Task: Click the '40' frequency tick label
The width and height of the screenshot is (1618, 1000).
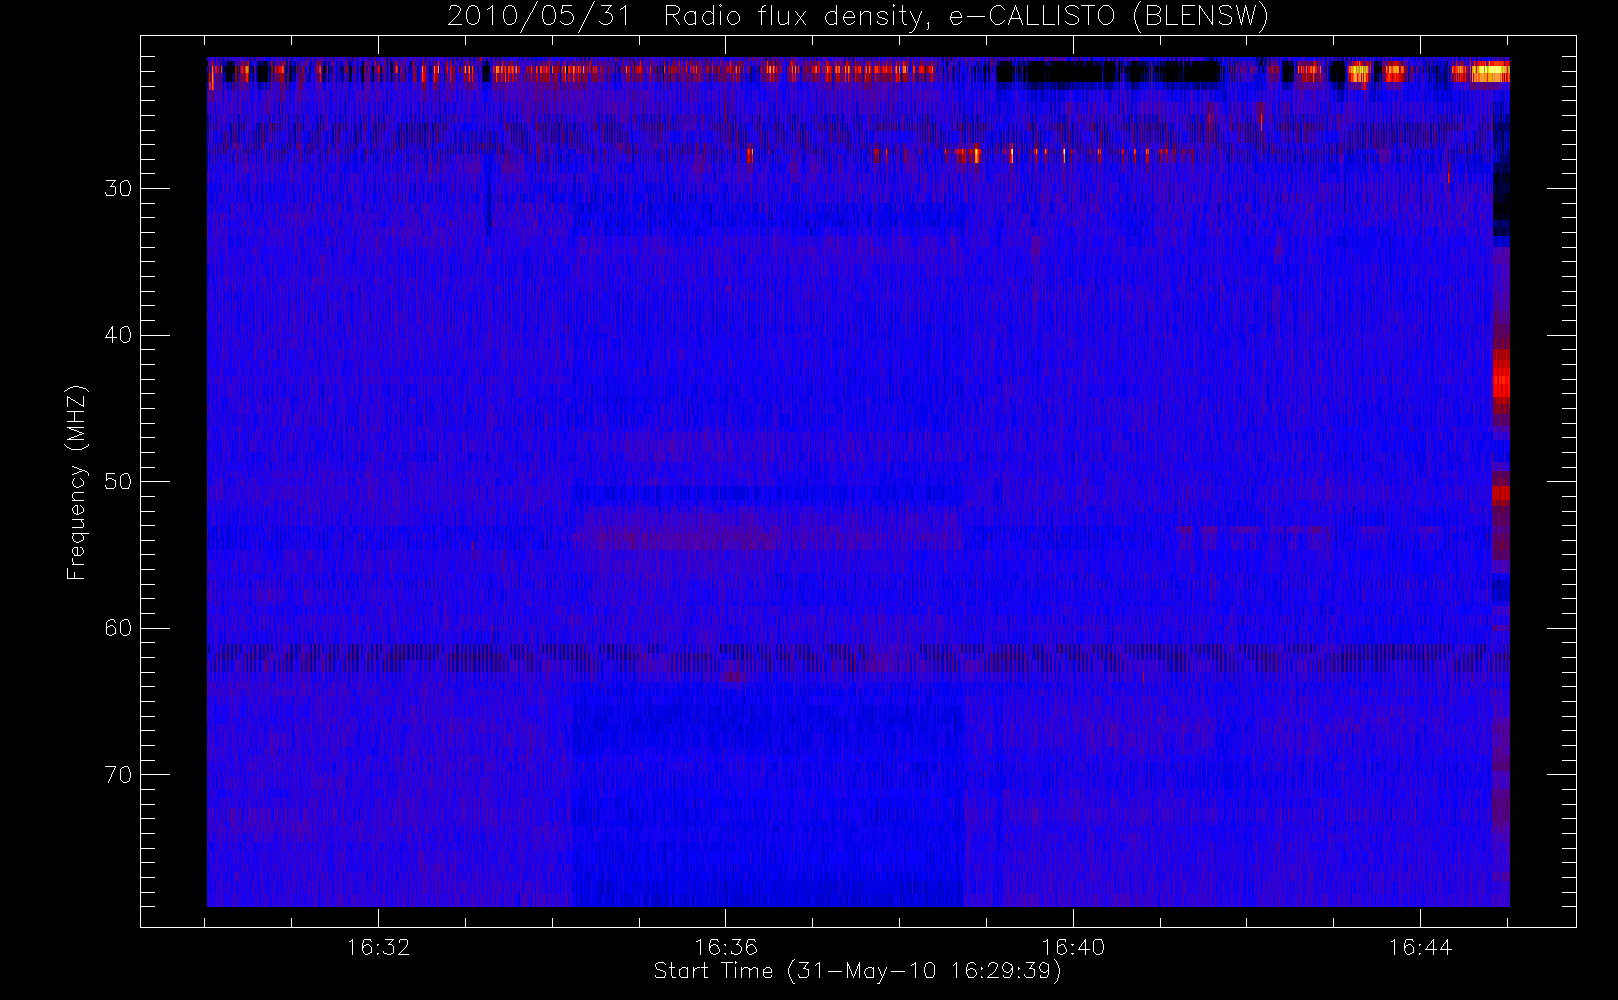Action: coord(118,335)
